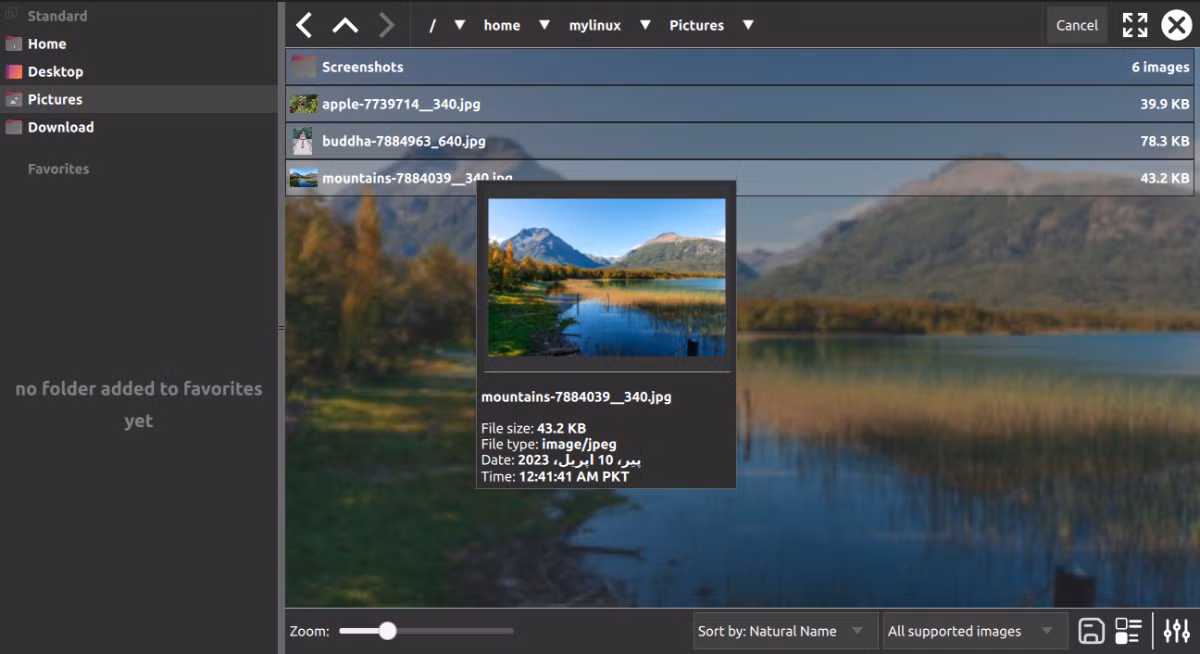The height and width of the screenshot is (654, 1200).
Task: Click the 6 images count label
Action: click(1160, 67)
